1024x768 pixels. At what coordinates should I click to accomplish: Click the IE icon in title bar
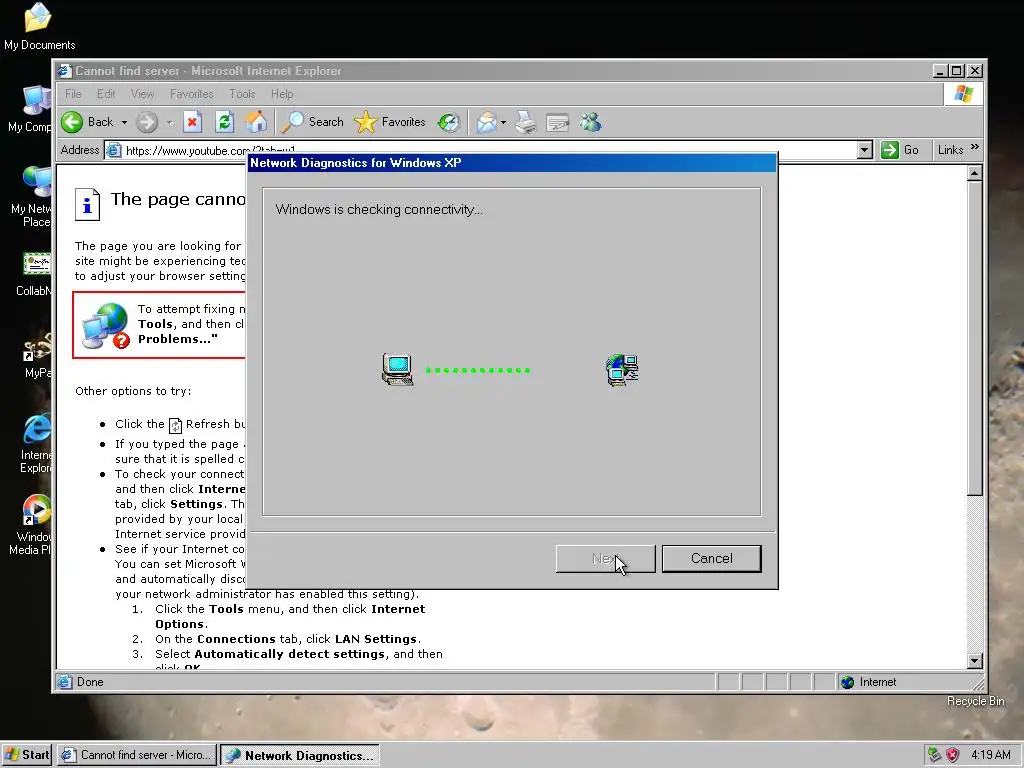click(x=65, y=71)
